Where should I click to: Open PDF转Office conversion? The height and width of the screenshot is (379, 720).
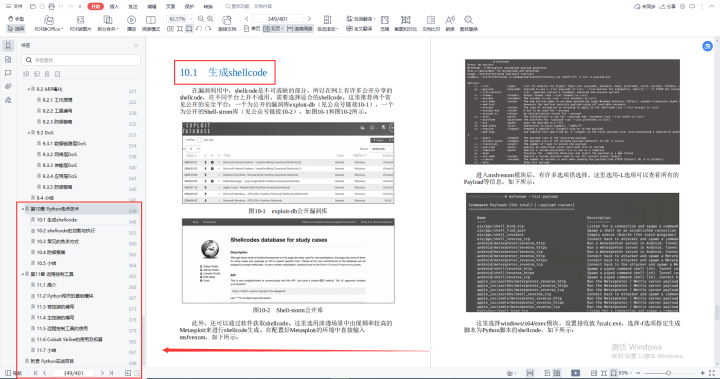(x=49, y=23)
